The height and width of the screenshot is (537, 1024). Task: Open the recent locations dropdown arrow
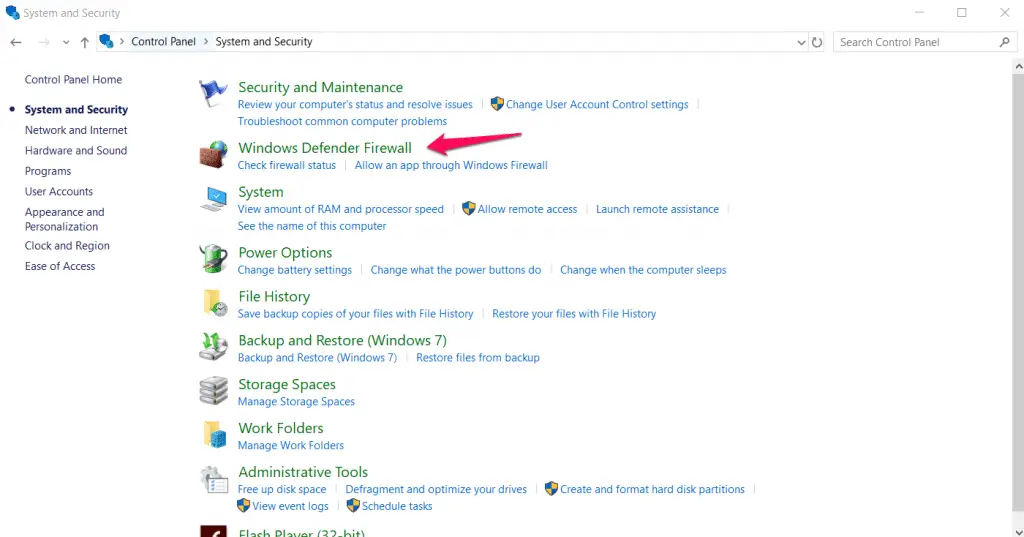(66, 43)
